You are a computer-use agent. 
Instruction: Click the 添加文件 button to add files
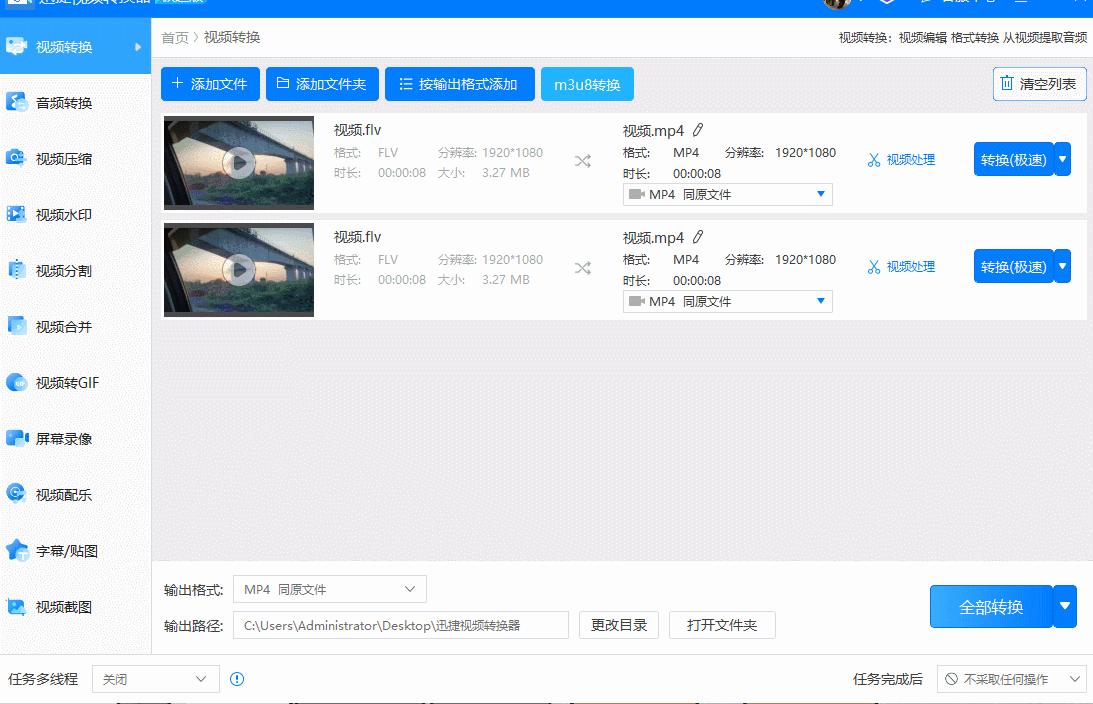[209, 84]
